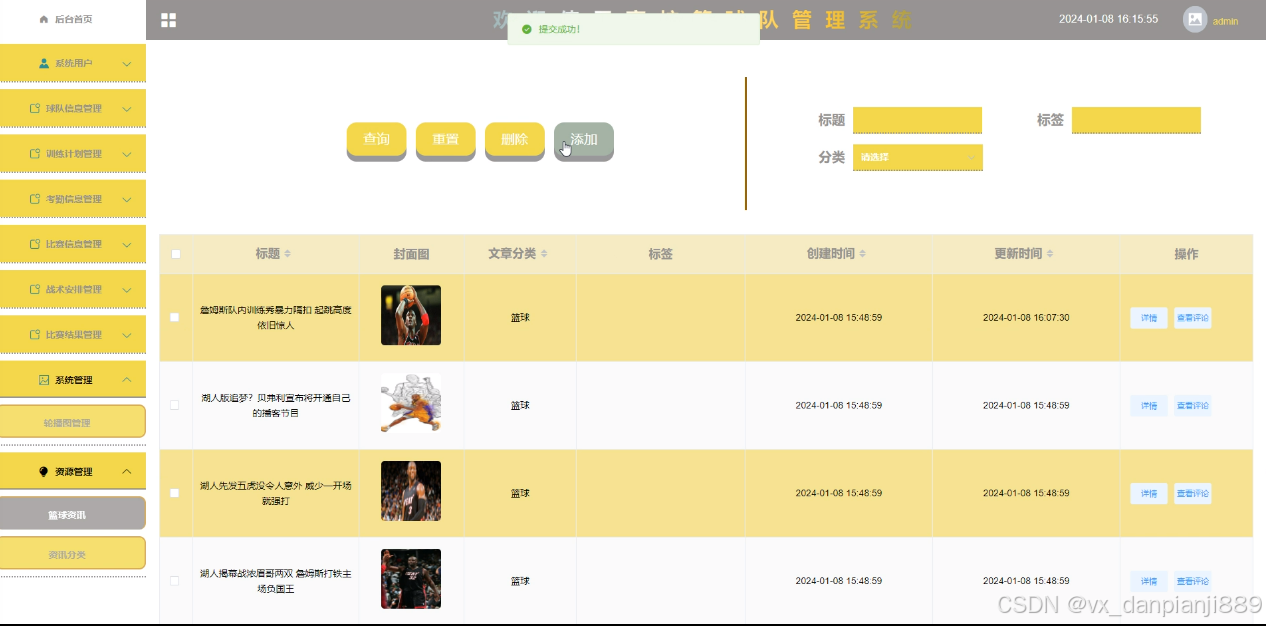Click the icon beside 比赛信息管理

point(35,244)
